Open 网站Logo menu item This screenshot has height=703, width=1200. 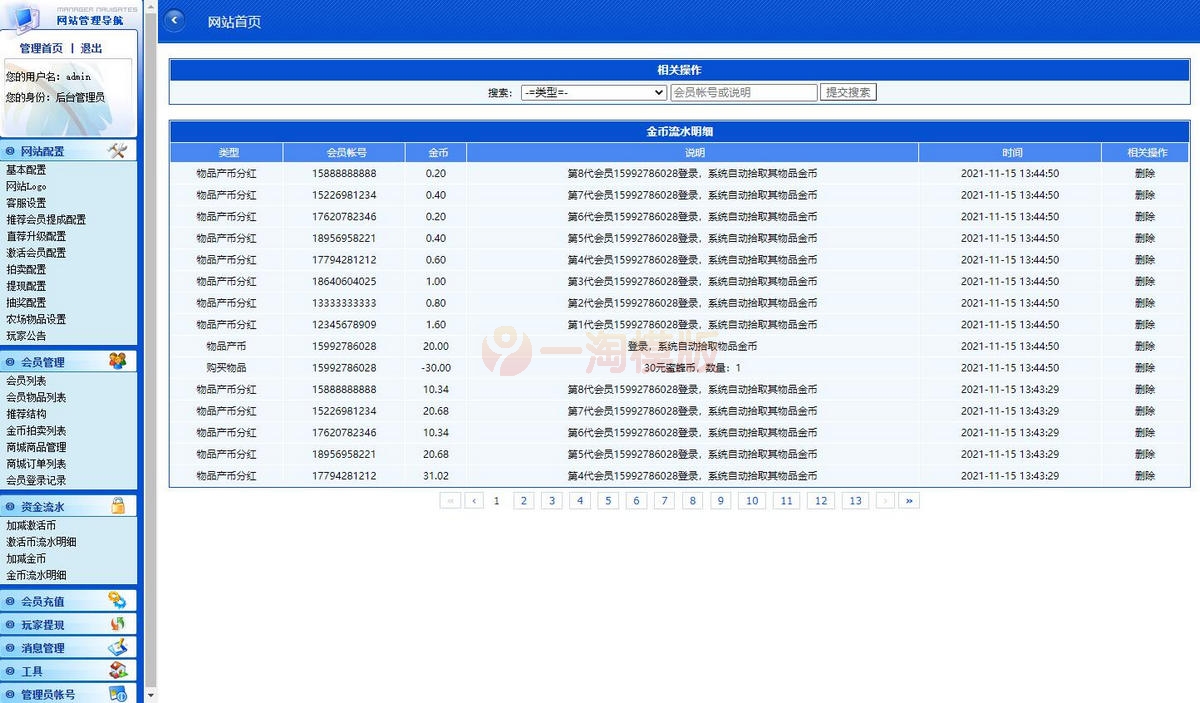[26, 186]
